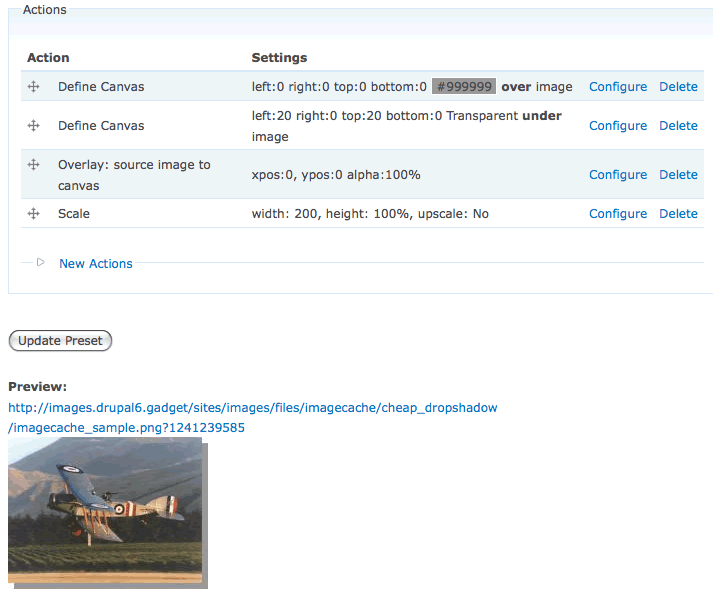
Task: Configure the transparent Define Canvas action
Action: (x=617, y=126)
